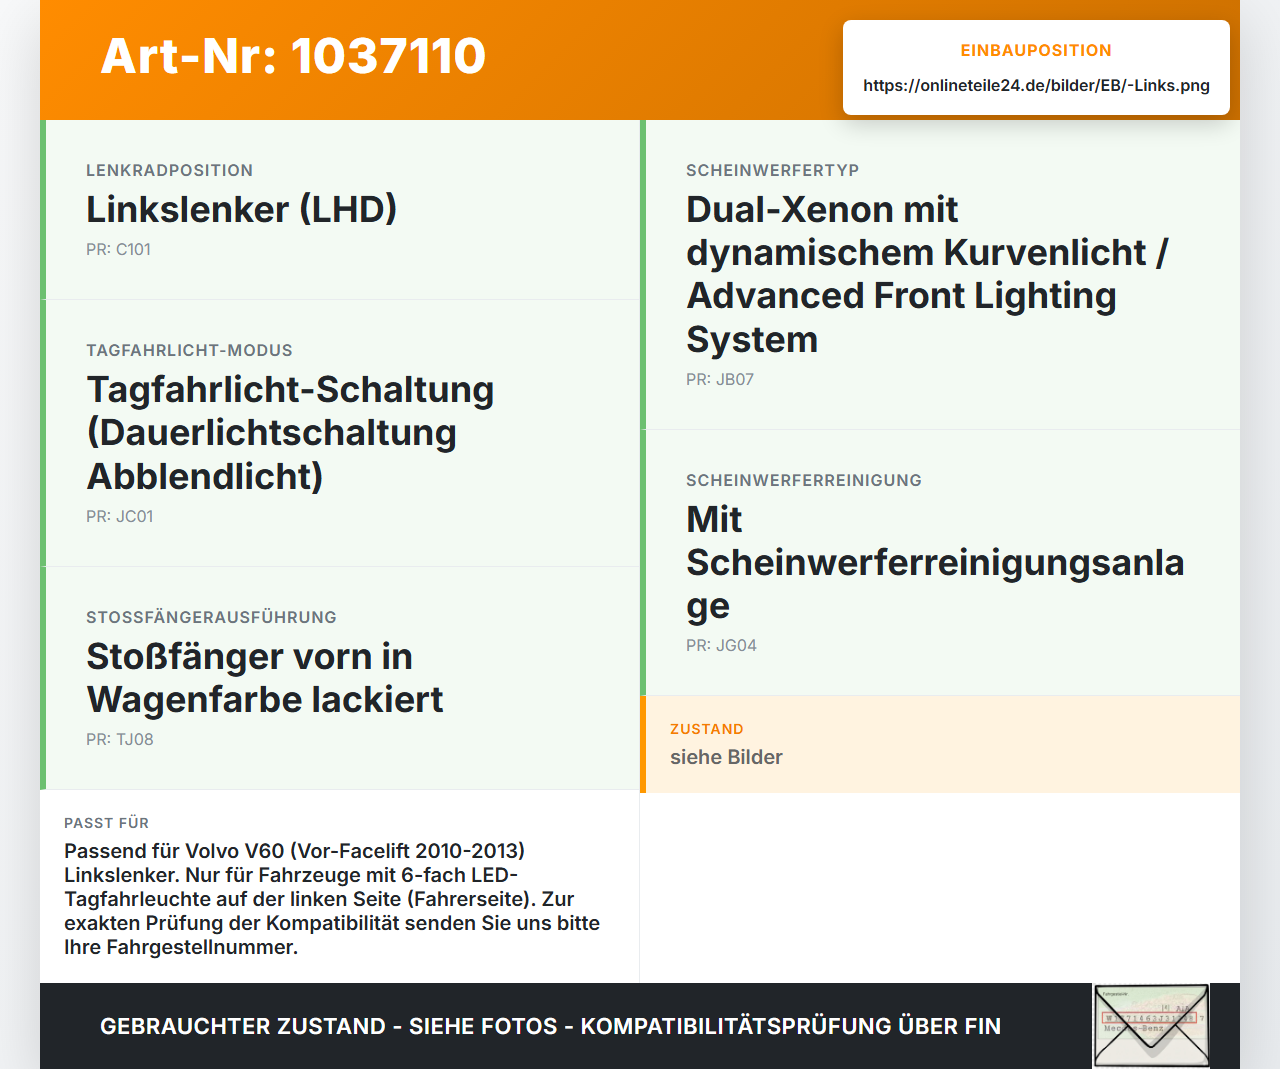Click PR: TJ08 code
The height and width of the screenshot is (1070, 1280).
pos(119,739)
